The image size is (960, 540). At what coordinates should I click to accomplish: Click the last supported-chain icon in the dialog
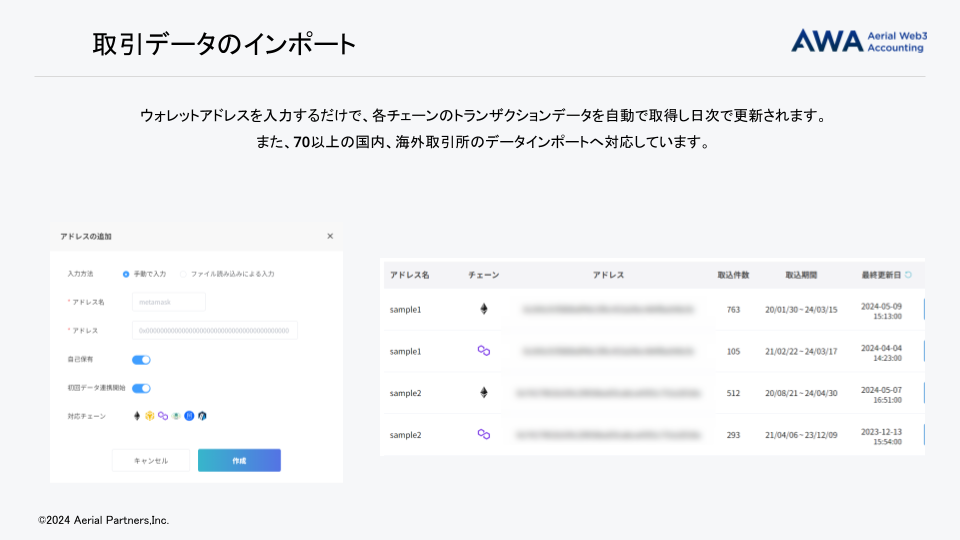pyautogui.click(x=201, y=415)
